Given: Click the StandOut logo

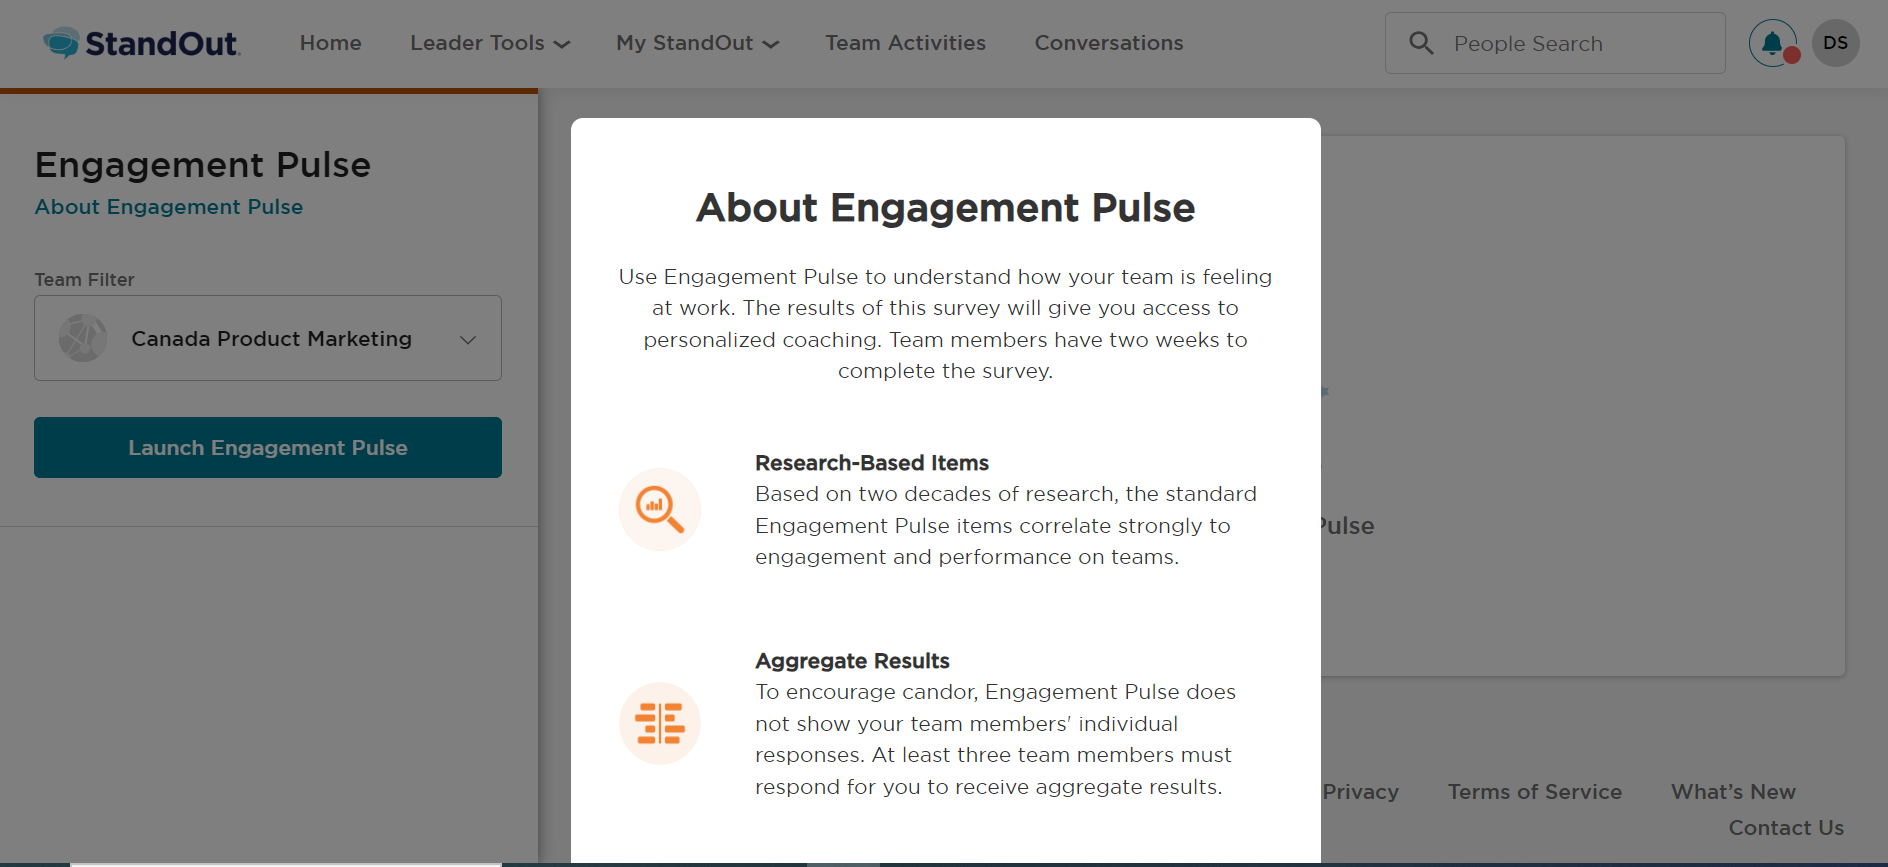Looking at the screenshot, I should (141, 43).
